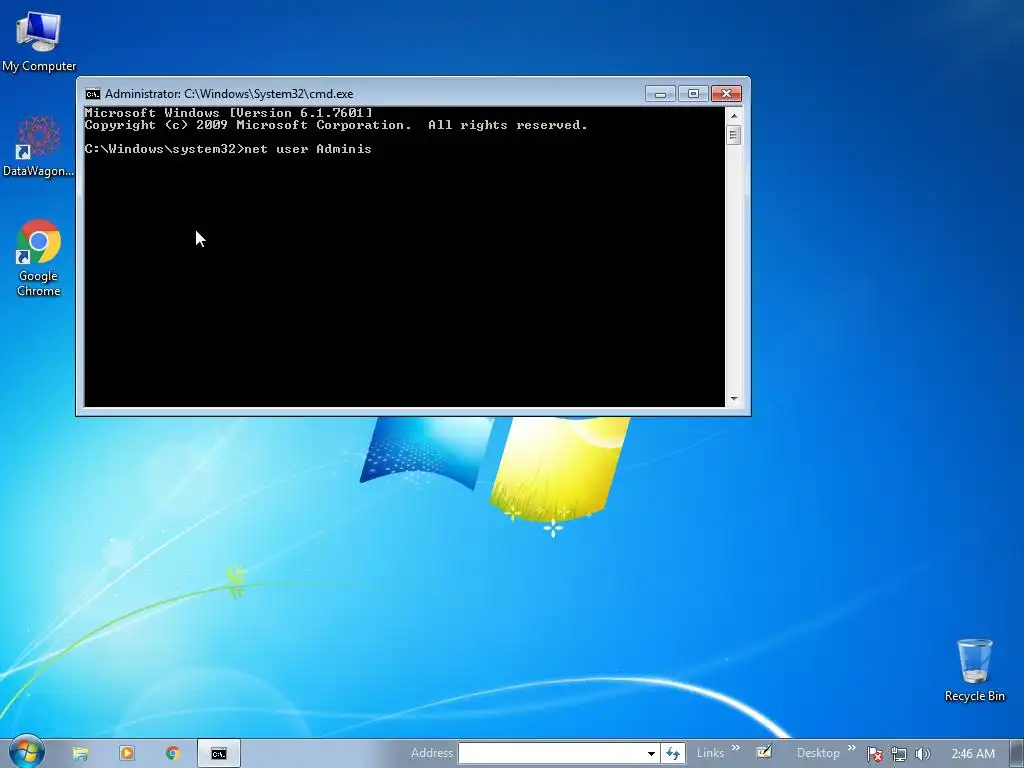Click the Links toolbar label
The image size is (1024, 768).
[710, 753]
